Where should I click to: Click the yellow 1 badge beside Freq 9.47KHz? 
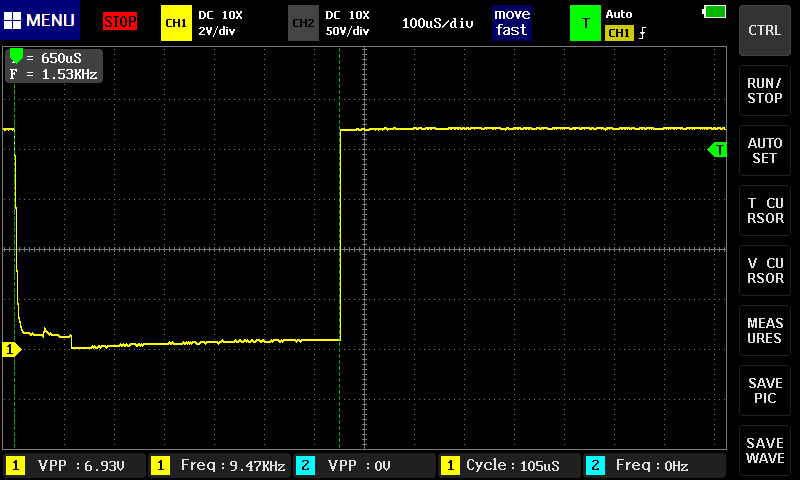coord(160,466)
